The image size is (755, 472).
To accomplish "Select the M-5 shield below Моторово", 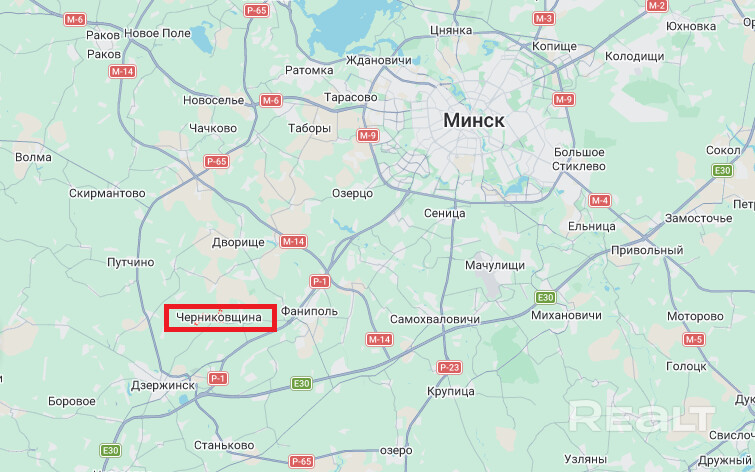I will 694,339.
